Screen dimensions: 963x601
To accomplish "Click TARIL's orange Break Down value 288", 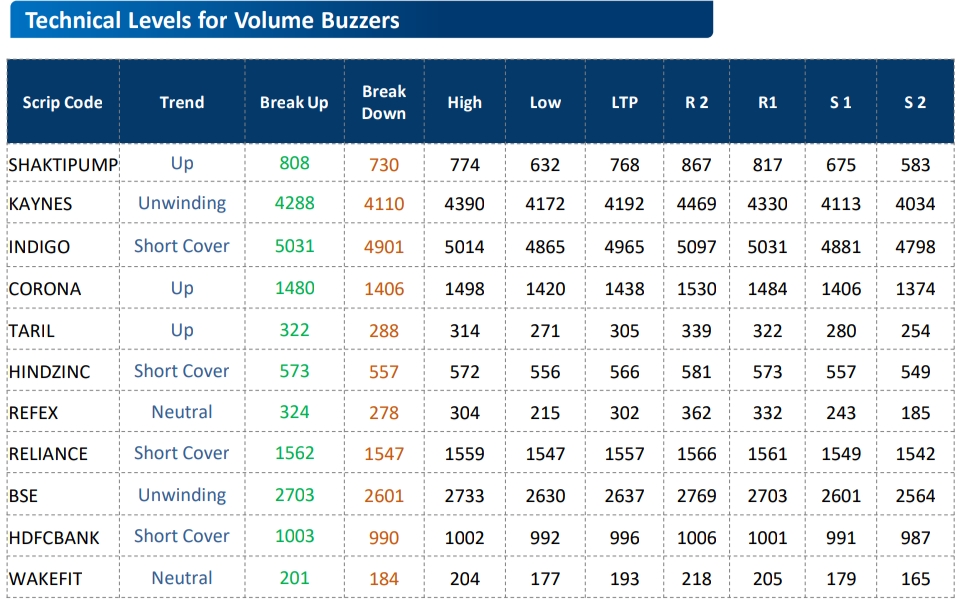I will (x=384, y=331).
